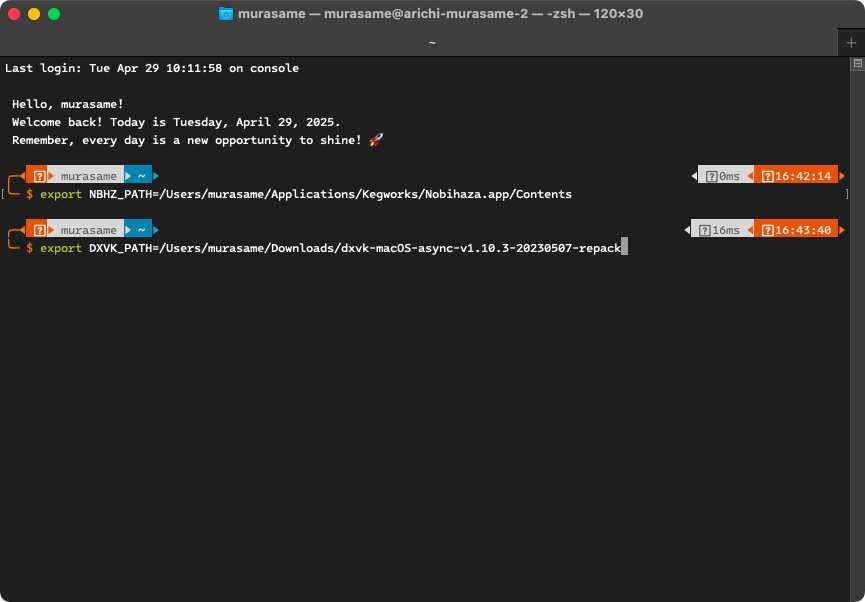Click the scrollbar marker at top right
This screenshot has width=865, height=602.
click(x=857, y=63)
